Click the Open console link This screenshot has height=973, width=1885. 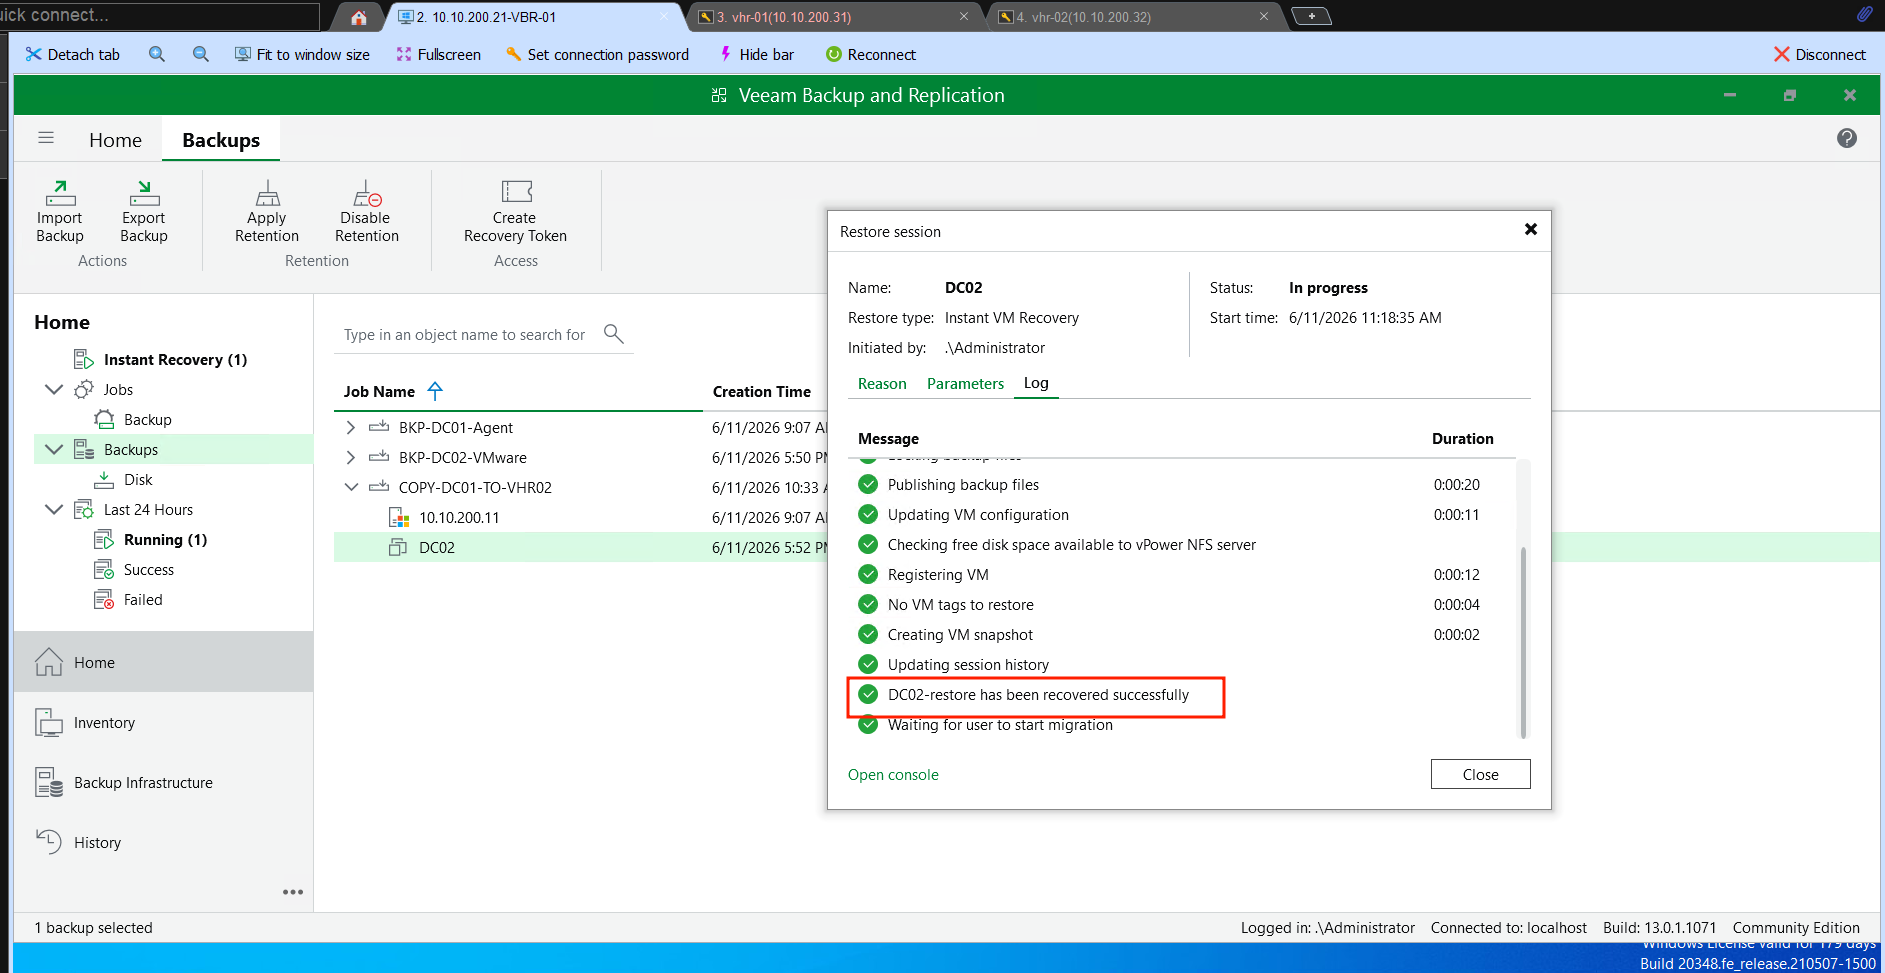point(893,775)
